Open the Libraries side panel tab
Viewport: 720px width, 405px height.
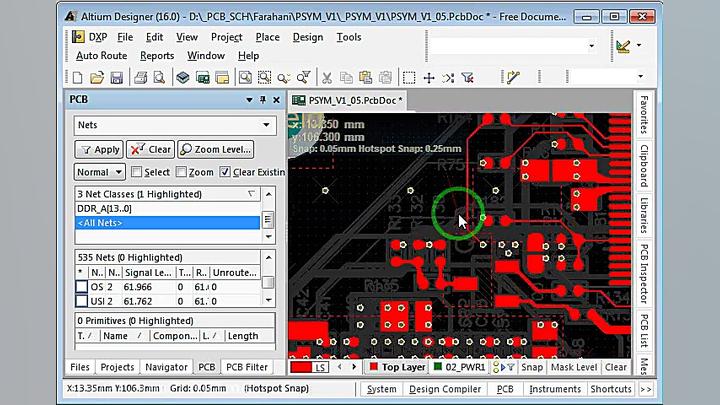click(x=644, y=215)
